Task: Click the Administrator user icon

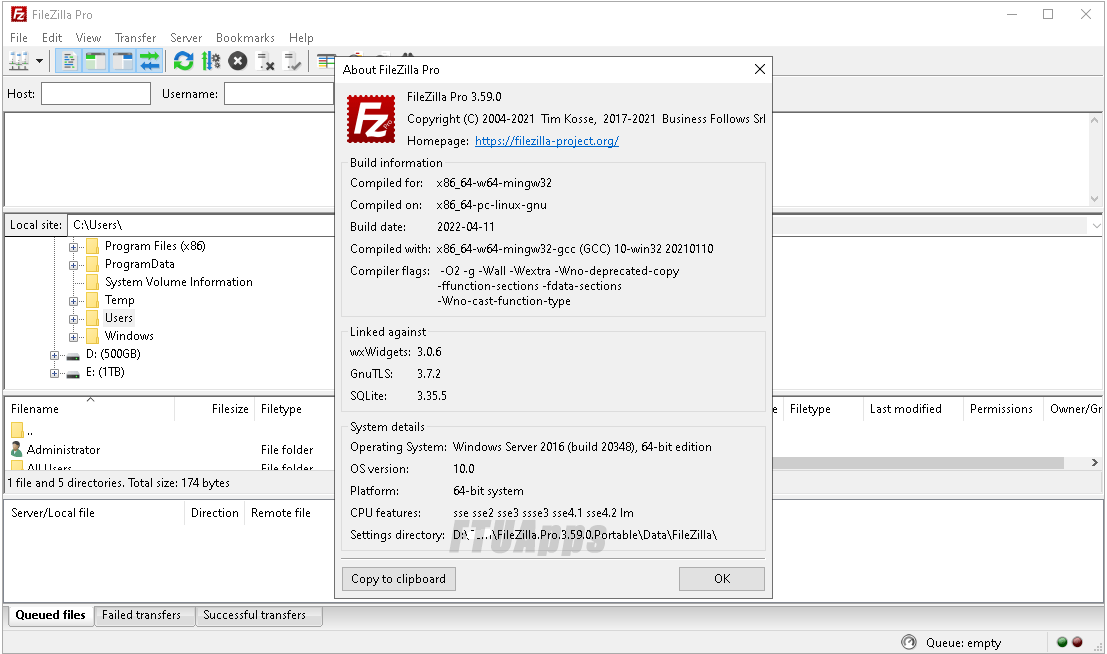Action: pyautogui.click(x=17, y=448)
